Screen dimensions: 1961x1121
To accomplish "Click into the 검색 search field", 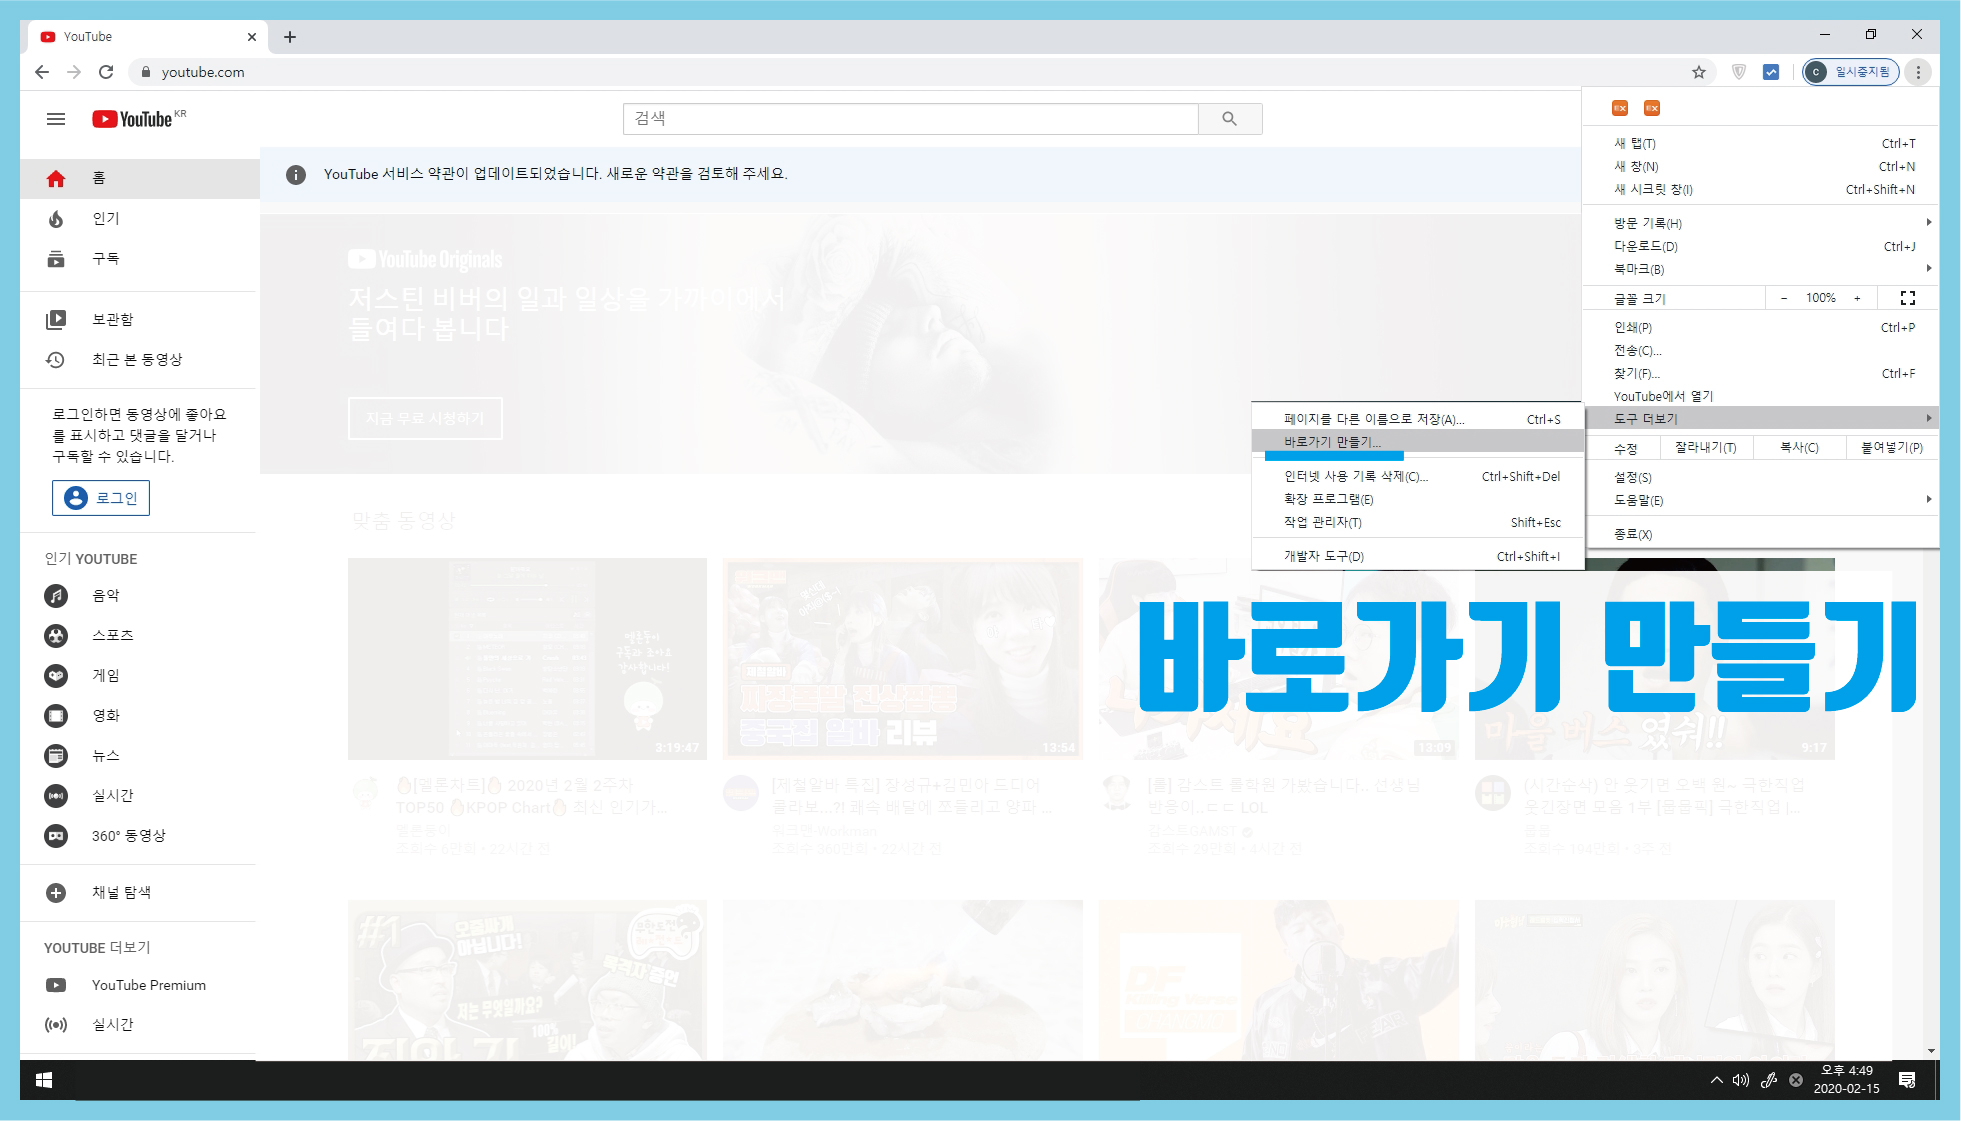I will click(910, 119).
